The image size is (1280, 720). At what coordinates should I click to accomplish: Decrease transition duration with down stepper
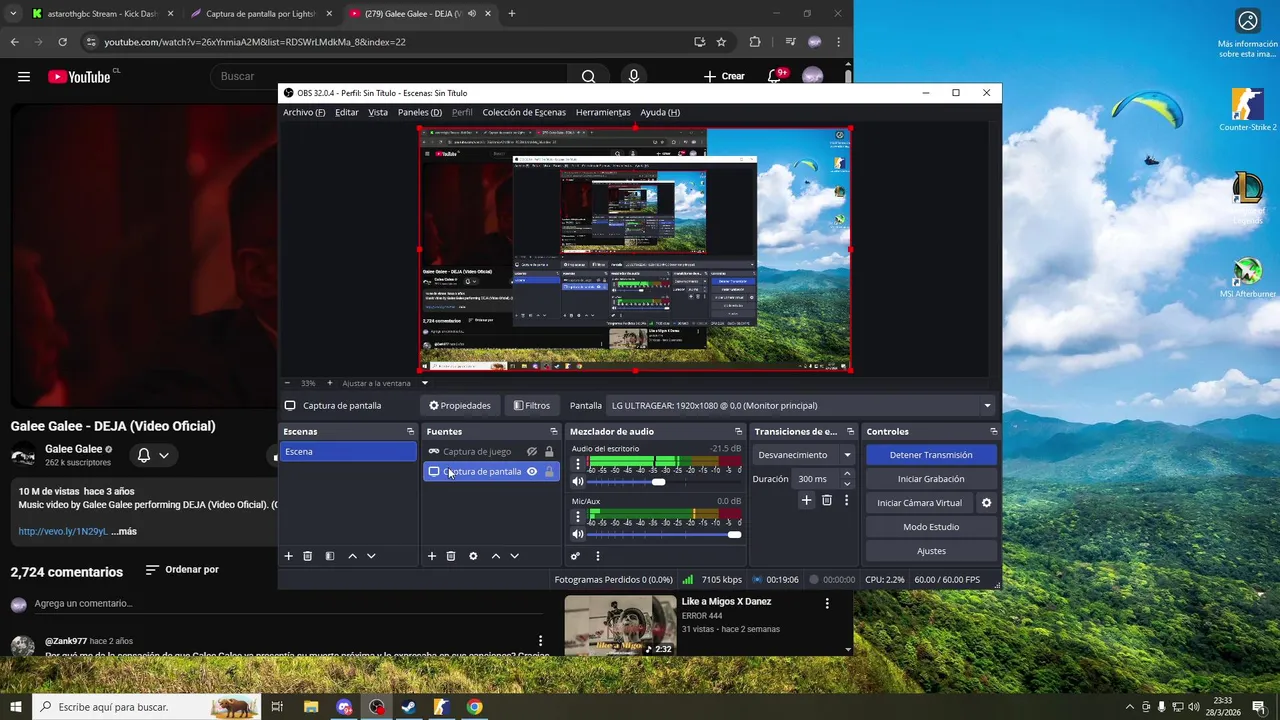pos(847,484)
